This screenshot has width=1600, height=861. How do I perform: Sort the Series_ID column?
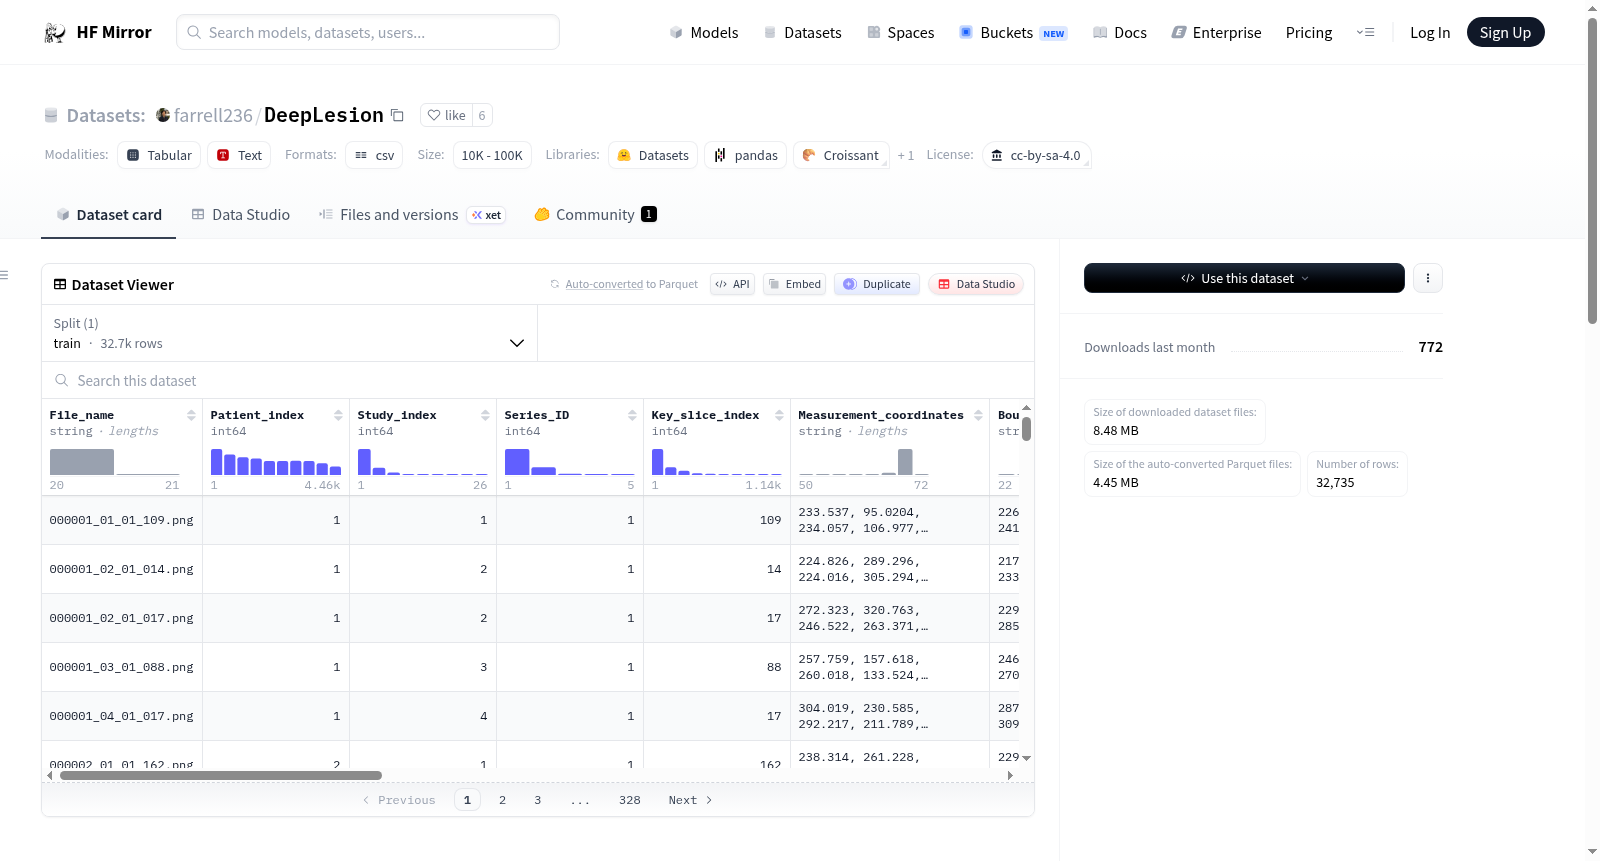632,415
